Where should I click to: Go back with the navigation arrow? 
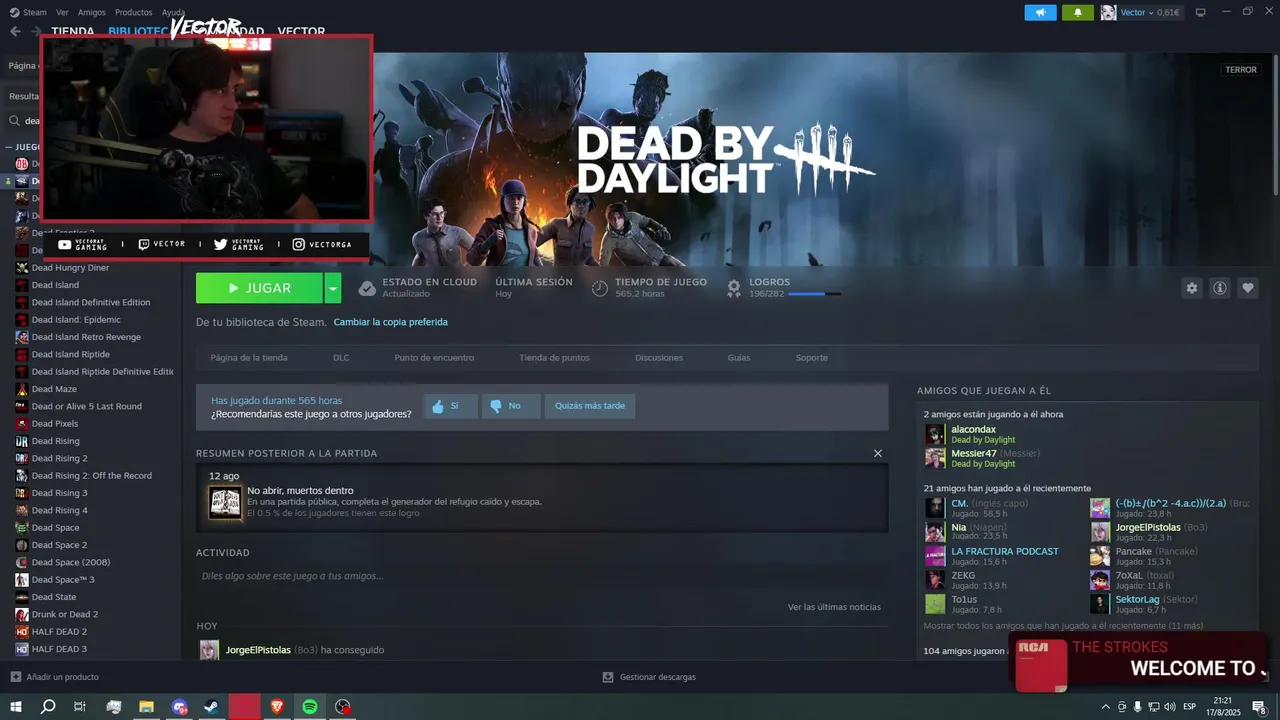pyautogui.click(x=15, y=31)
